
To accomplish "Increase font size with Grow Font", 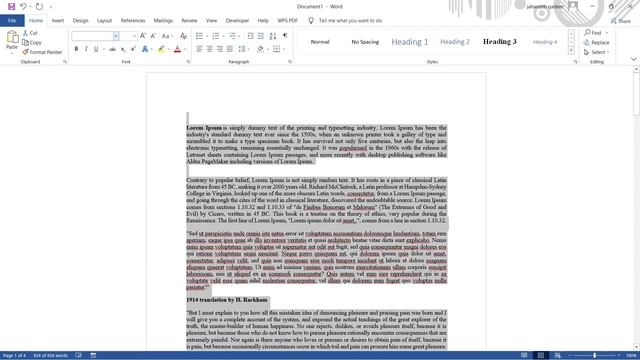I will tap(143, 36).
